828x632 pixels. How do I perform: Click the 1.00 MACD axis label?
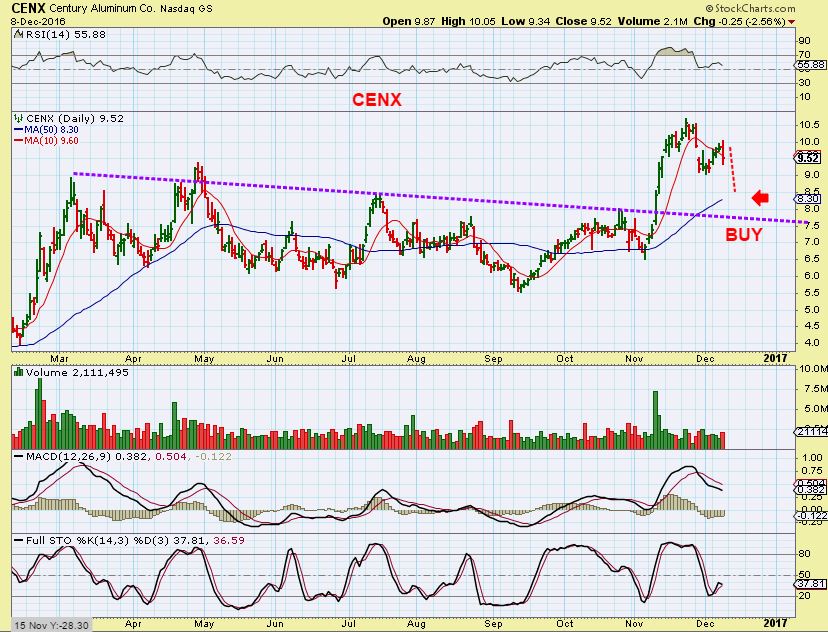pos(811,458)
